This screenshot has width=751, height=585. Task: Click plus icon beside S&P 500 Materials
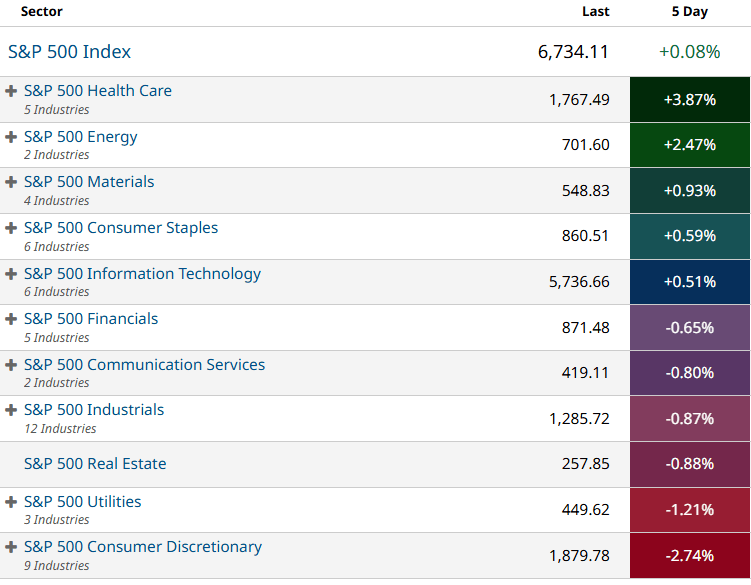pos(11,182)
